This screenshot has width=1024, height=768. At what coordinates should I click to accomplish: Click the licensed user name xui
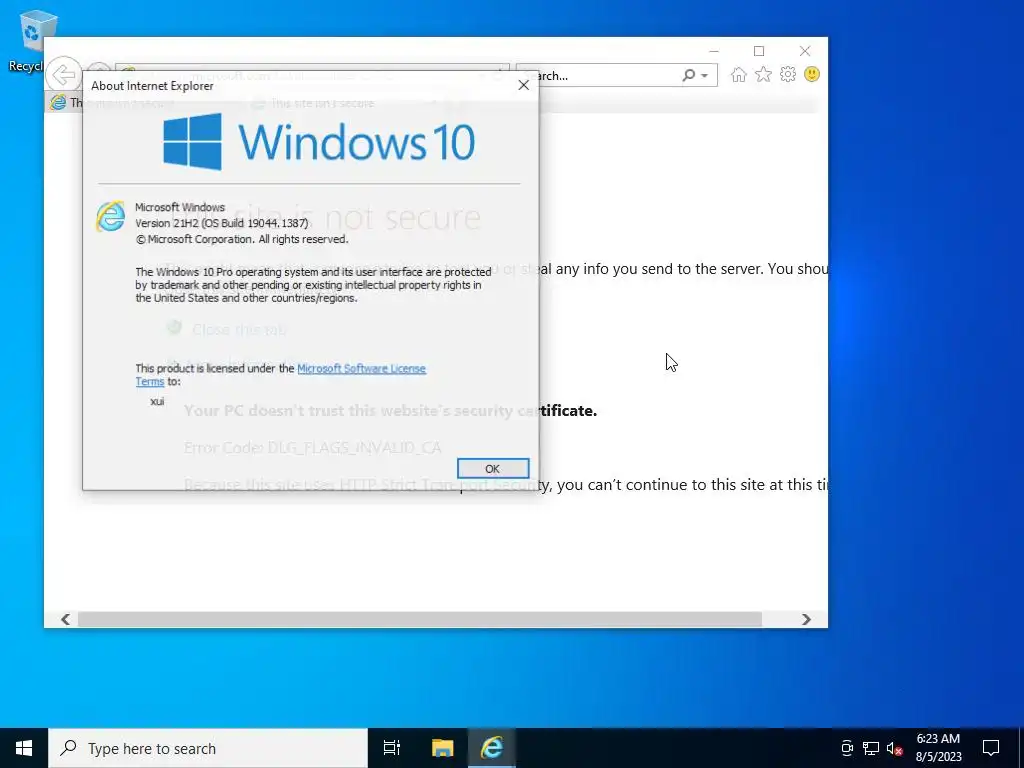(157, 401)
